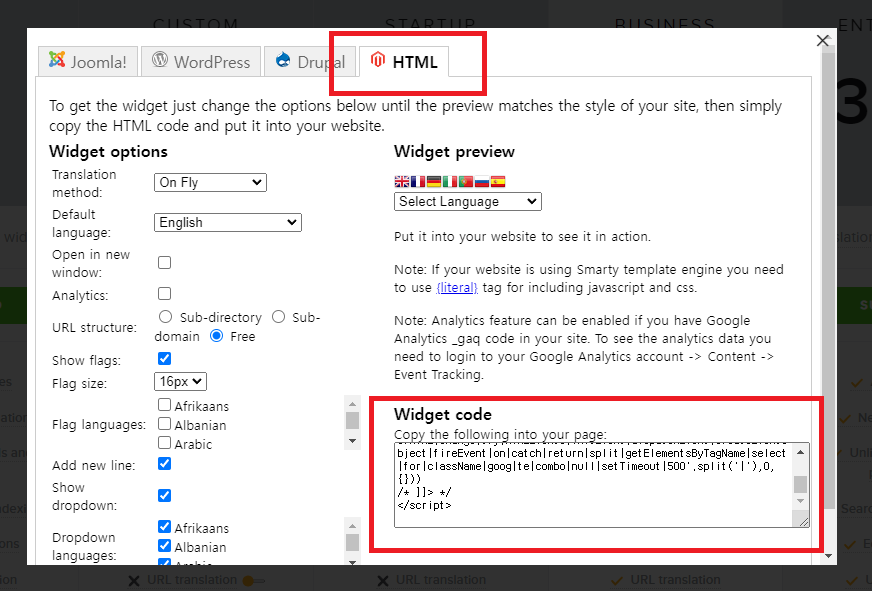Image resolution: width=872 pixels, height=591 pixels.
Task: Open the Default language dropdown
Action: (227, 222)
